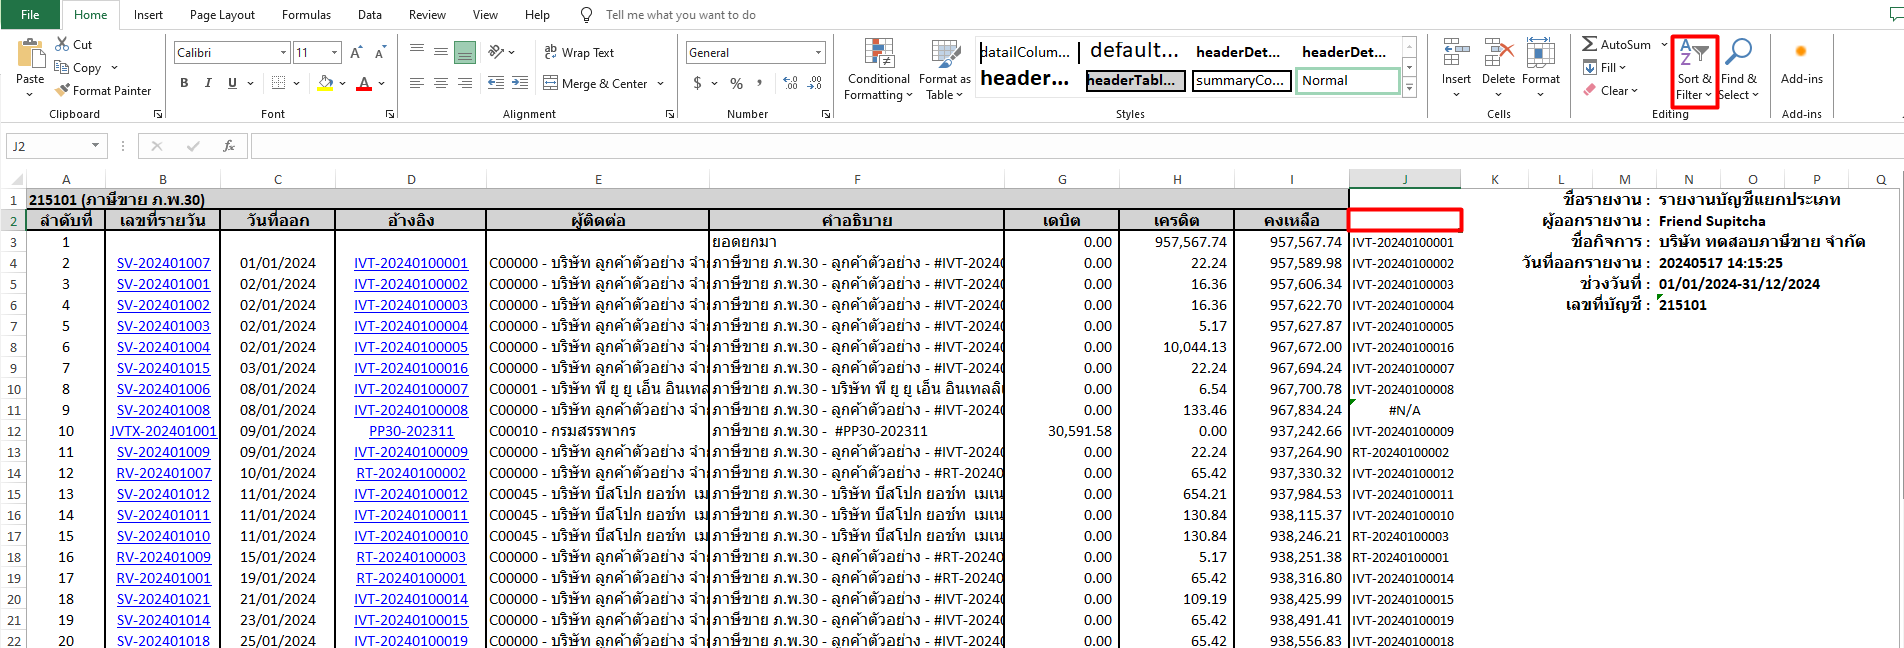Open link PP30-202311

[x=411, y=431]
